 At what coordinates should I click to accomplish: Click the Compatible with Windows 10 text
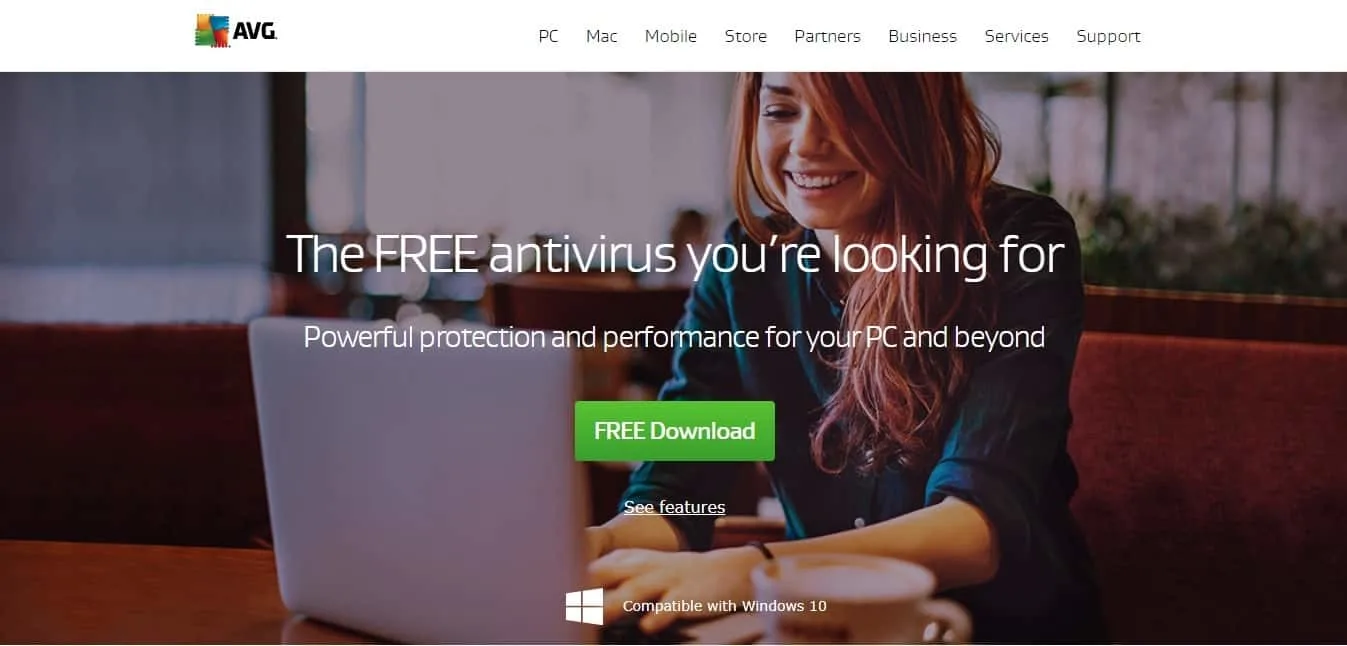coord(725,606)
